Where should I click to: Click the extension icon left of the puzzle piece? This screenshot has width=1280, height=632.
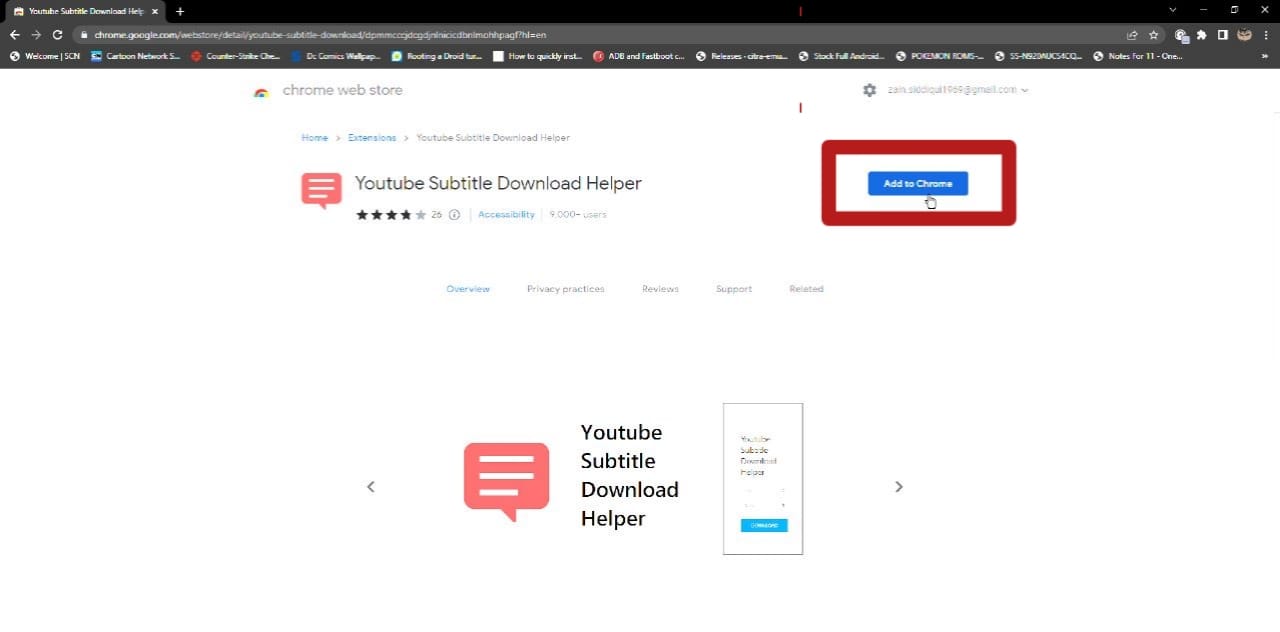point(1181,34)
